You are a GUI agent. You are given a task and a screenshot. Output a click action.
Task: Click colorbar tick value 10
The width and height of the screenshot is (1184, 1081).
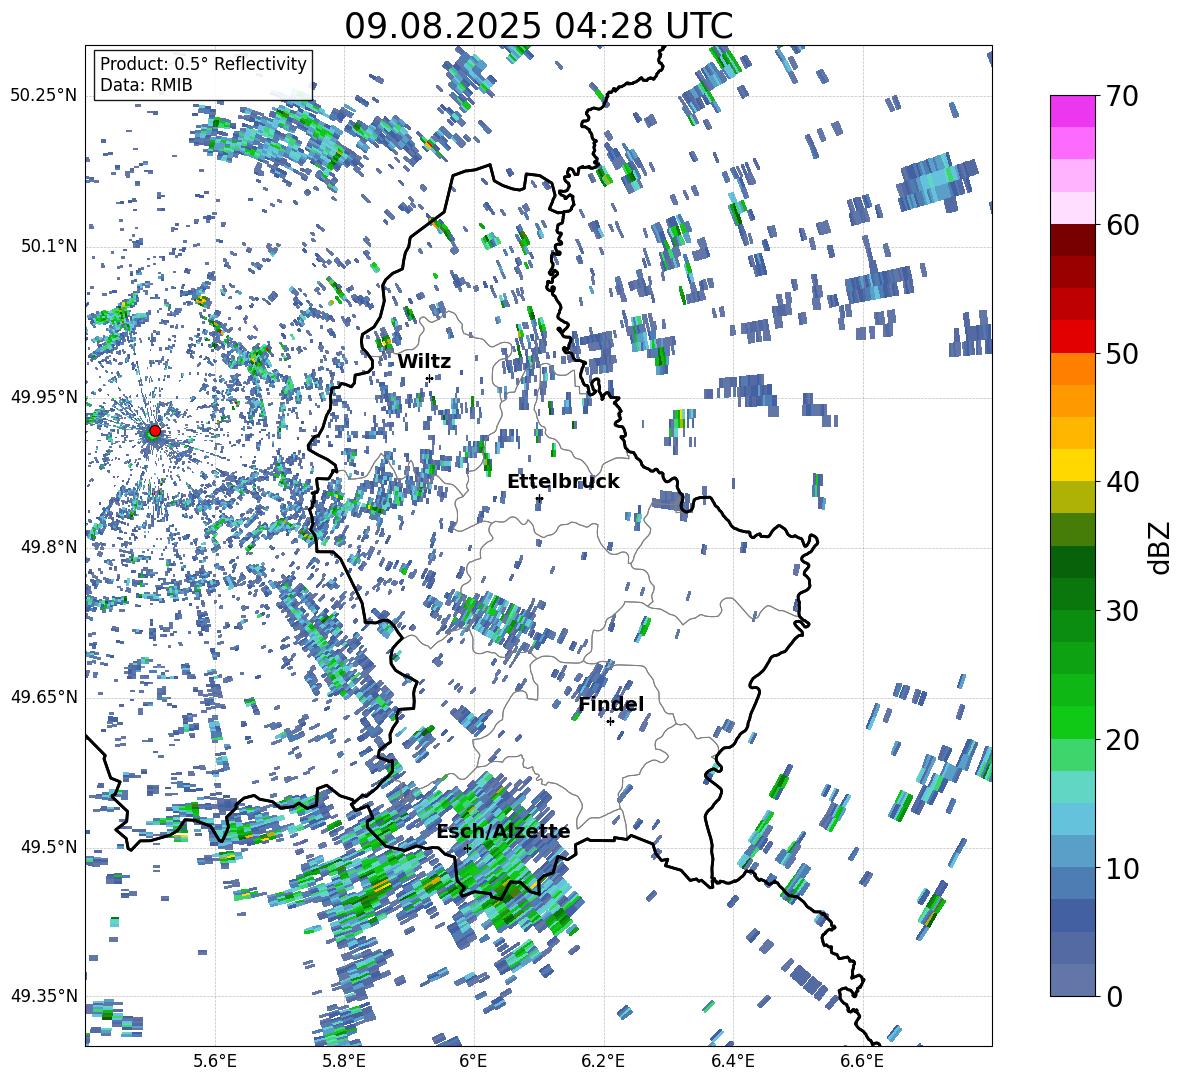pos(1122,868)
